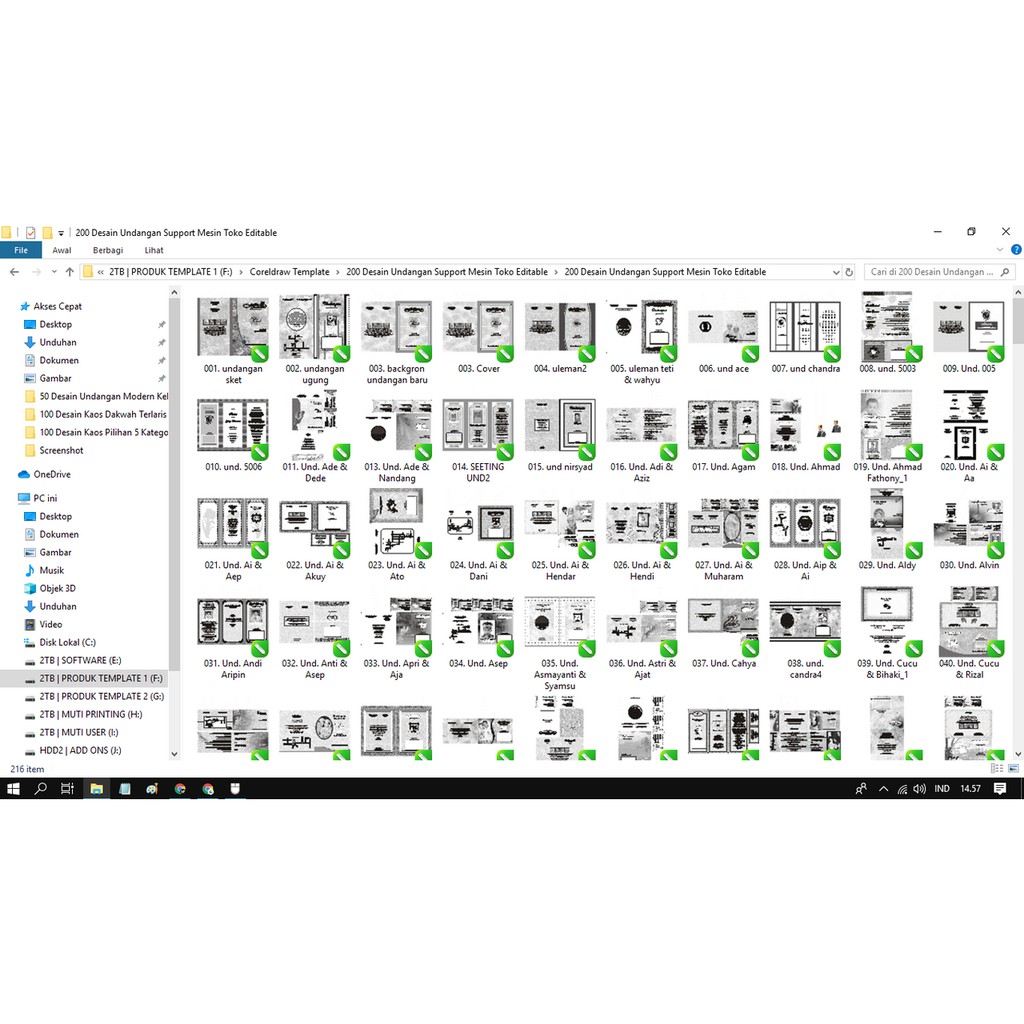The image size is (1024, 1024).
Task: Click the Back navigation arrow
Action: tap(14, 272)
